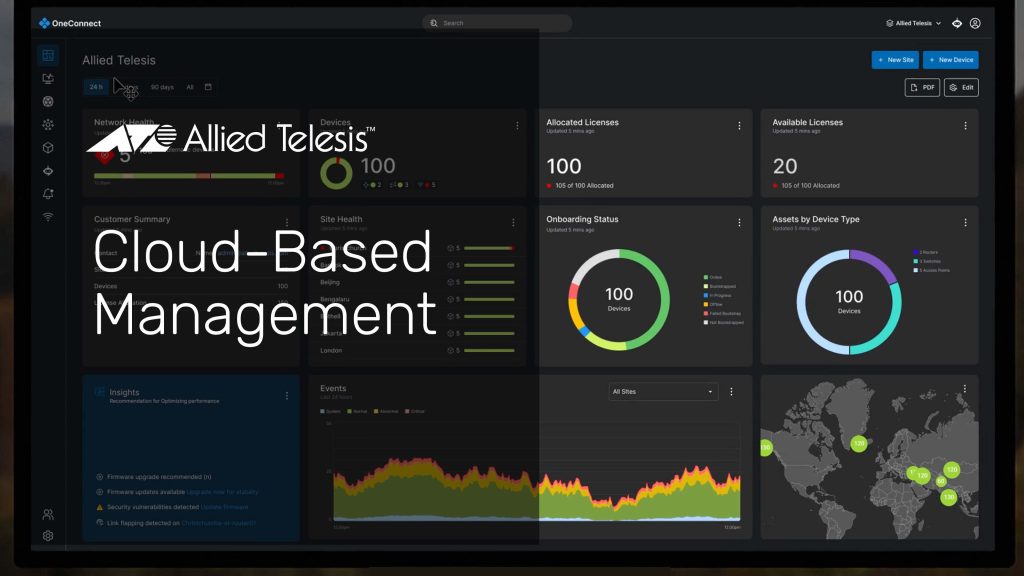Image resolution: width=1024 pixels, height=576 pixels.
Task: Click the New Site button
Action: click(x=895, y=60)
